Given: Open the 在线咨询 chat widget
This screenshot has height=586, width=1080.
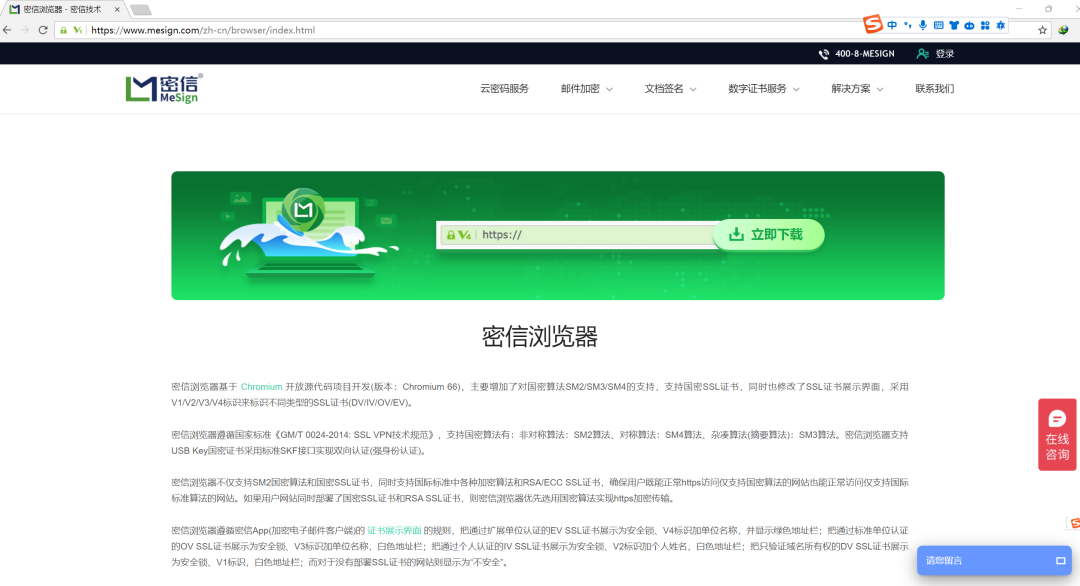Looking at the screenshot, I should point(1057,435).
